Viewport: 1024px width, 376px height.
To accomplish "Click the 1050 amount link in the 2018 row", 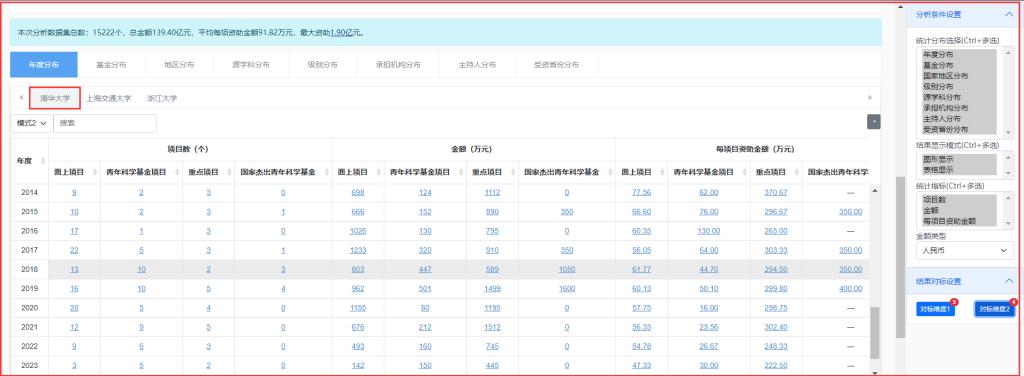I will pos(567,270).
